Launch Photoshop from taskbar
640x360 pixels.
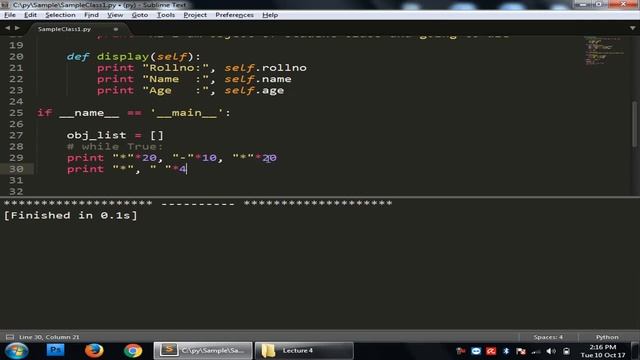(56, 350)
